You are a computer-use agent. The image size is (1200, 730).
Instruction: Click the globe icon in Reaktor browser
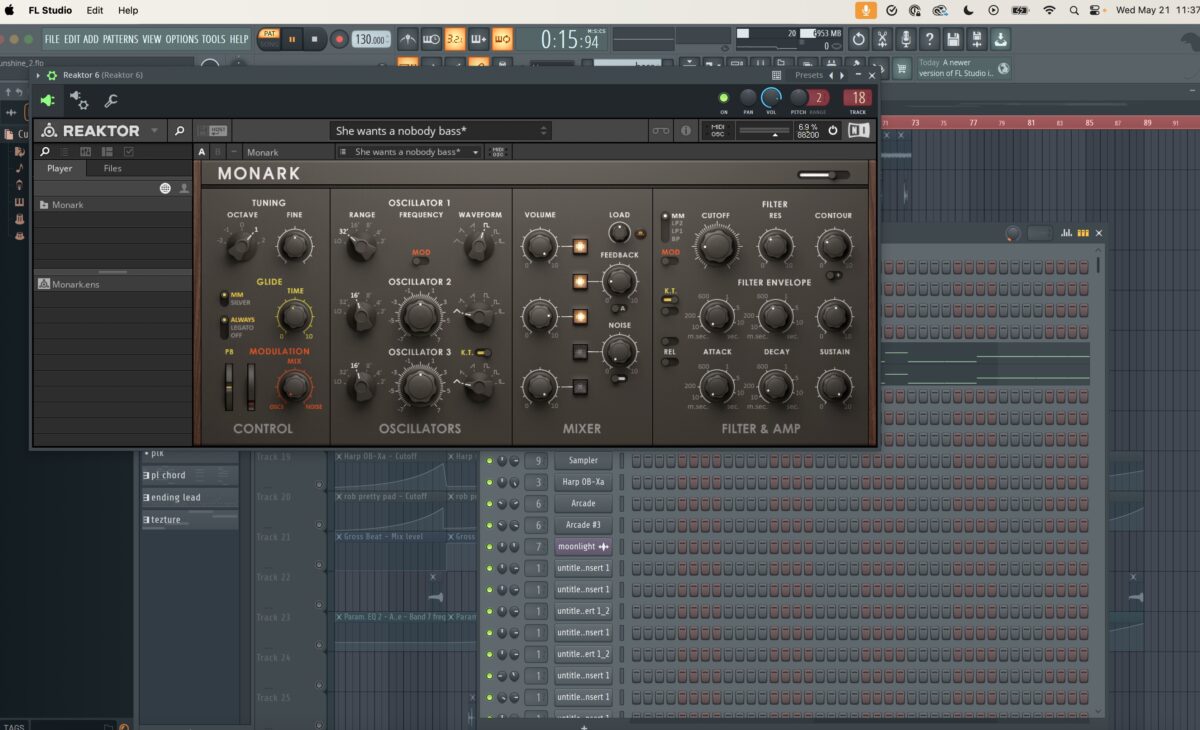[x=165, y=188]
